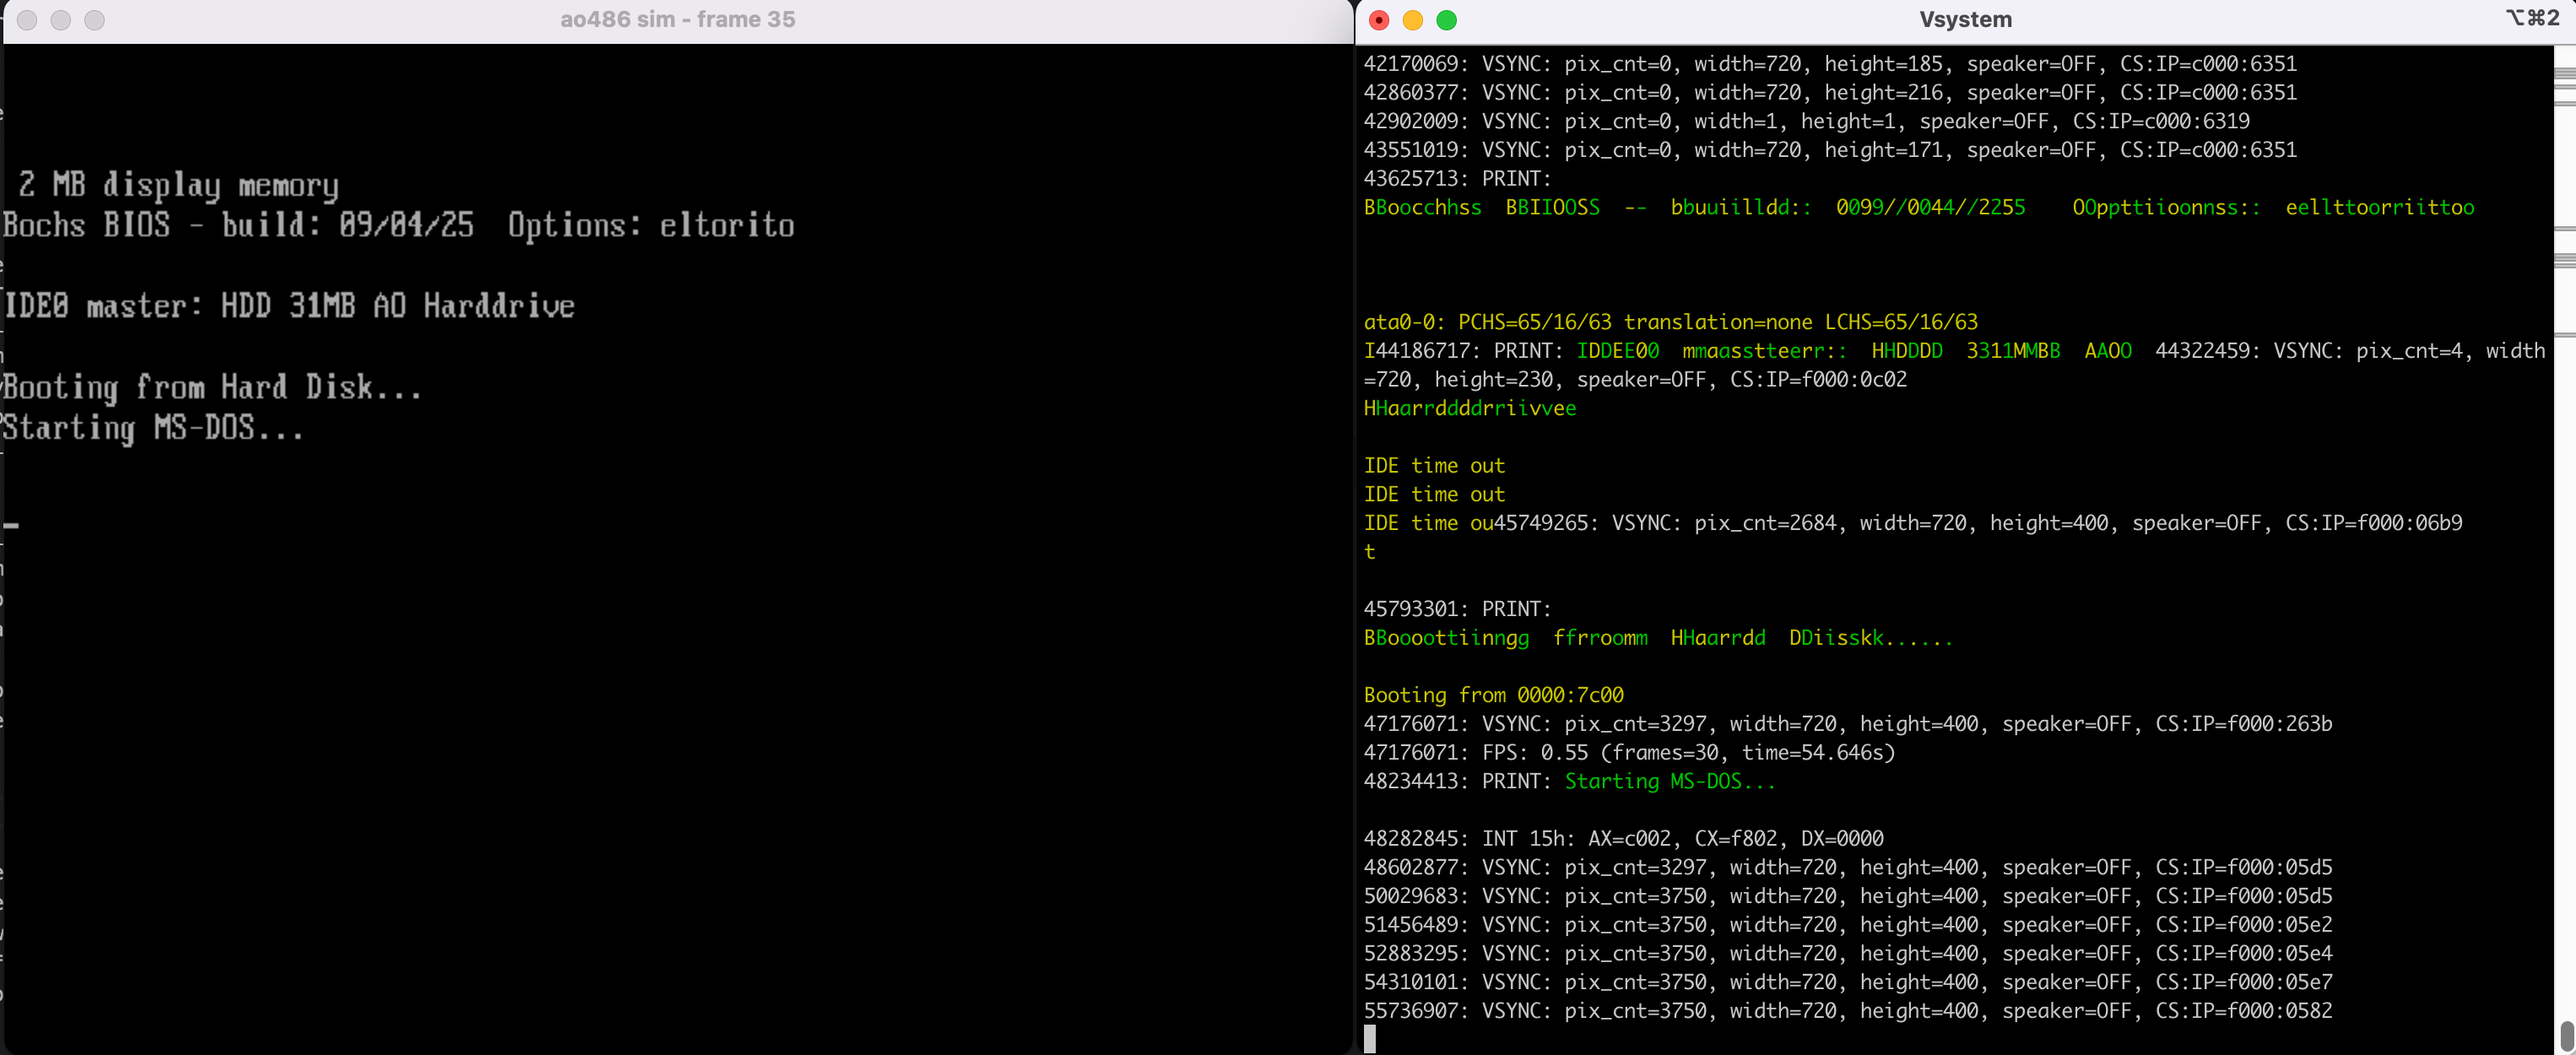Minimize the ao486 sim window

61,20
